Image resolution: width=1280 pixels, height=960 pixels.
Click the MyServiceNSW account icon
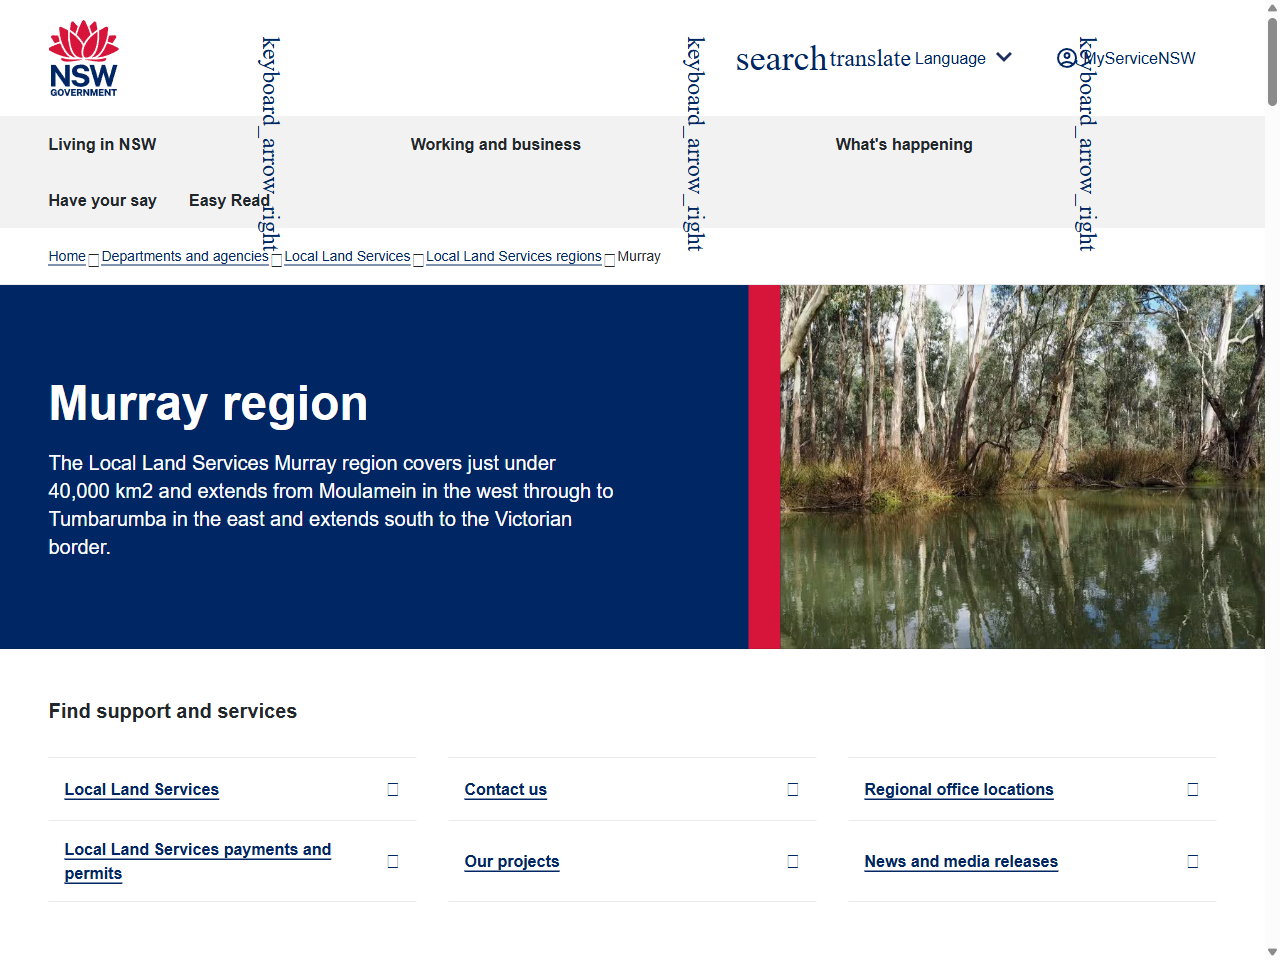pos(1068,59)
